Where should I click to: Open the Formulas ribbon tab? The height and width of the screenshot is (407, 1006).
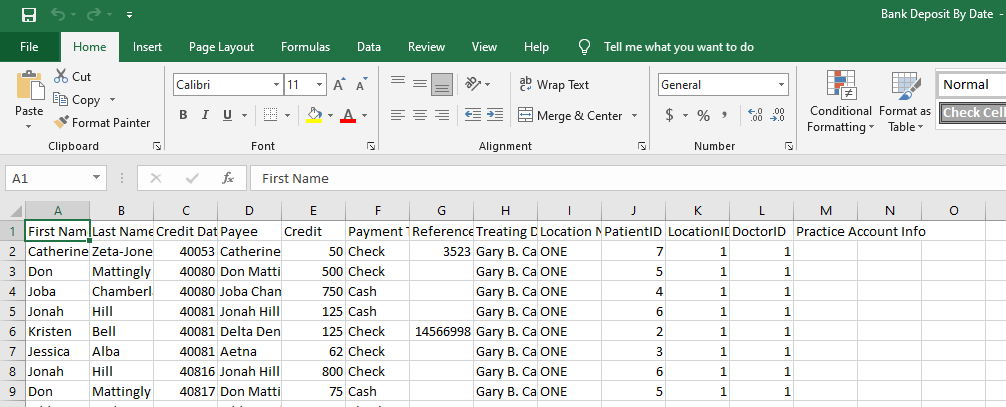pyautogui.click(x=305, y=47)
